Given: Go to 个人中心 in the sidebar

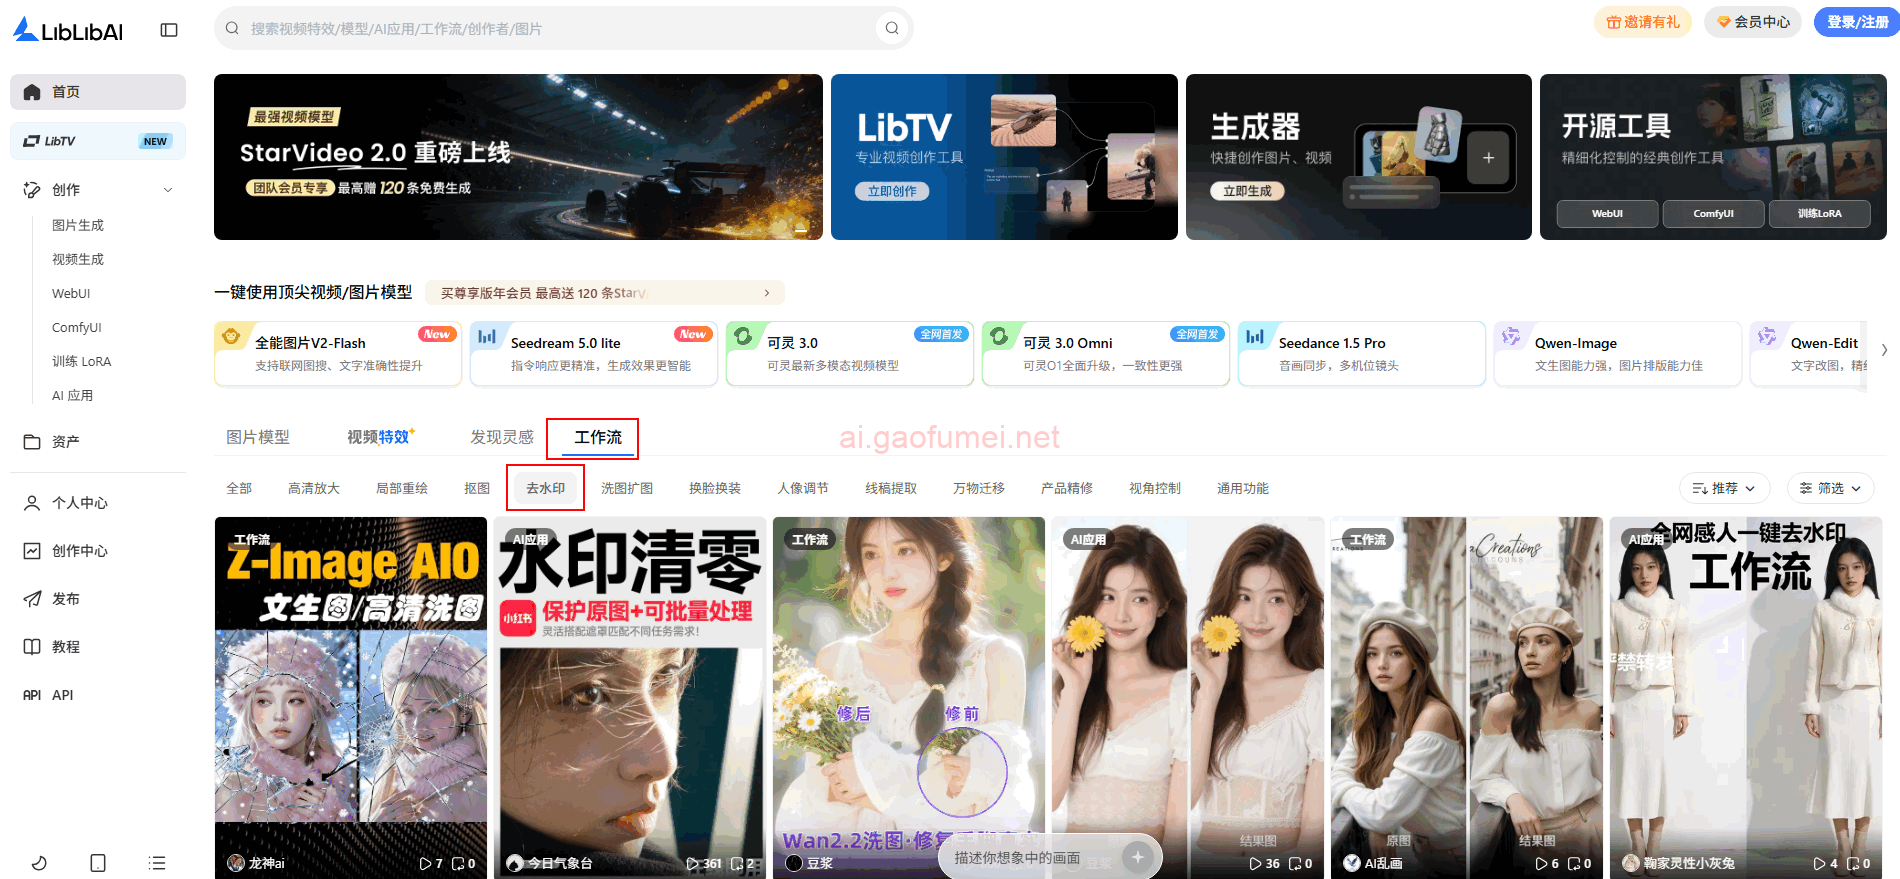Looking at the screenshot, I should click(79, 503).
